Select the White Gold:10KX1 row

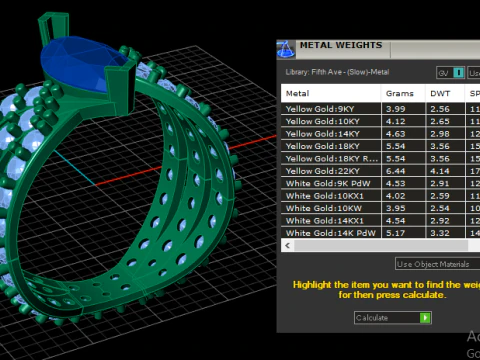[380, 196]
